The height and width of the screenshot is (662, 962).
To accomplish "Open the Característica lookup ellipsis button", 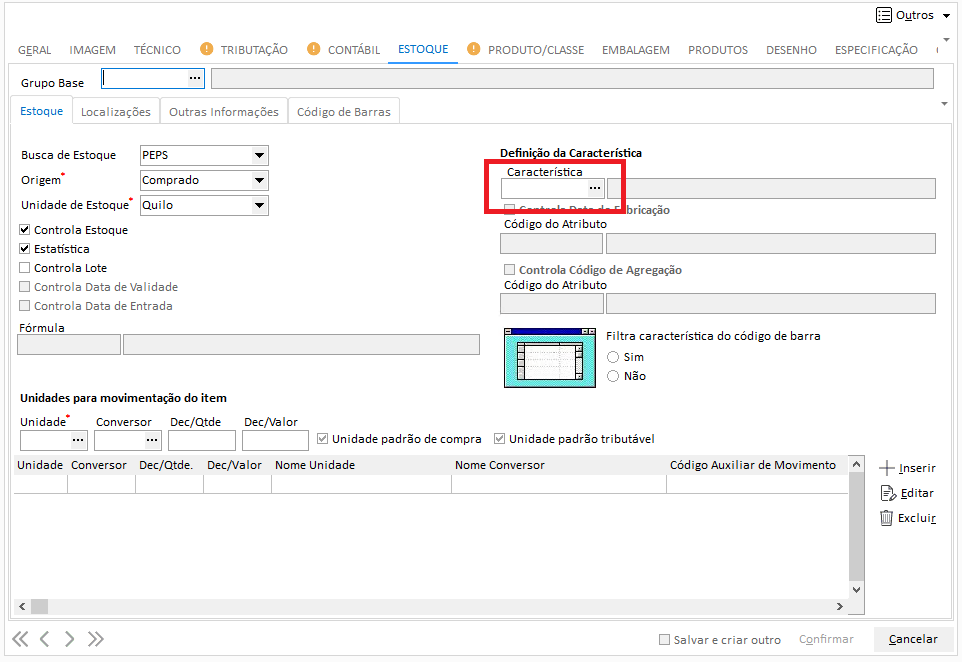I will [594, 188].
